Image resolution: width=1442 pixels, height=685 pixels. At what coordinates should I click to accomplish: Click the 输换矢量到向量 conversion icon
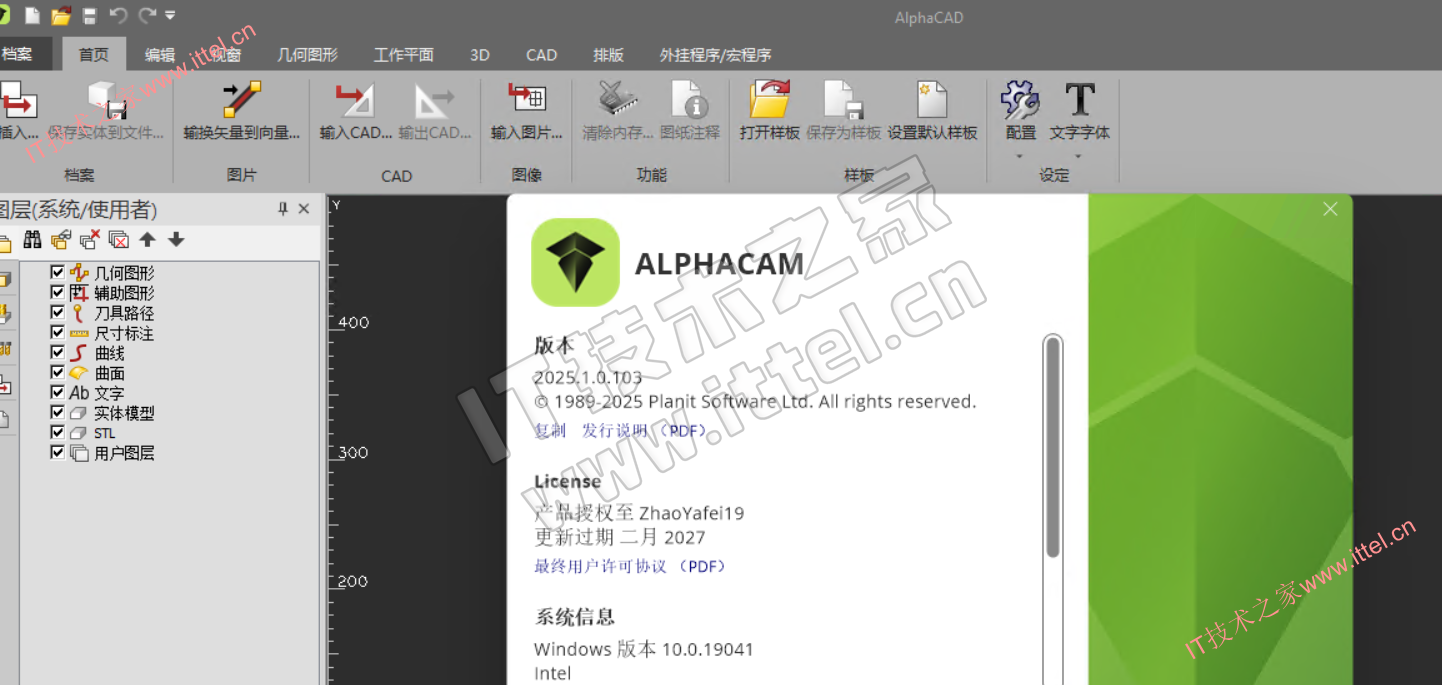tap(241, 102)
